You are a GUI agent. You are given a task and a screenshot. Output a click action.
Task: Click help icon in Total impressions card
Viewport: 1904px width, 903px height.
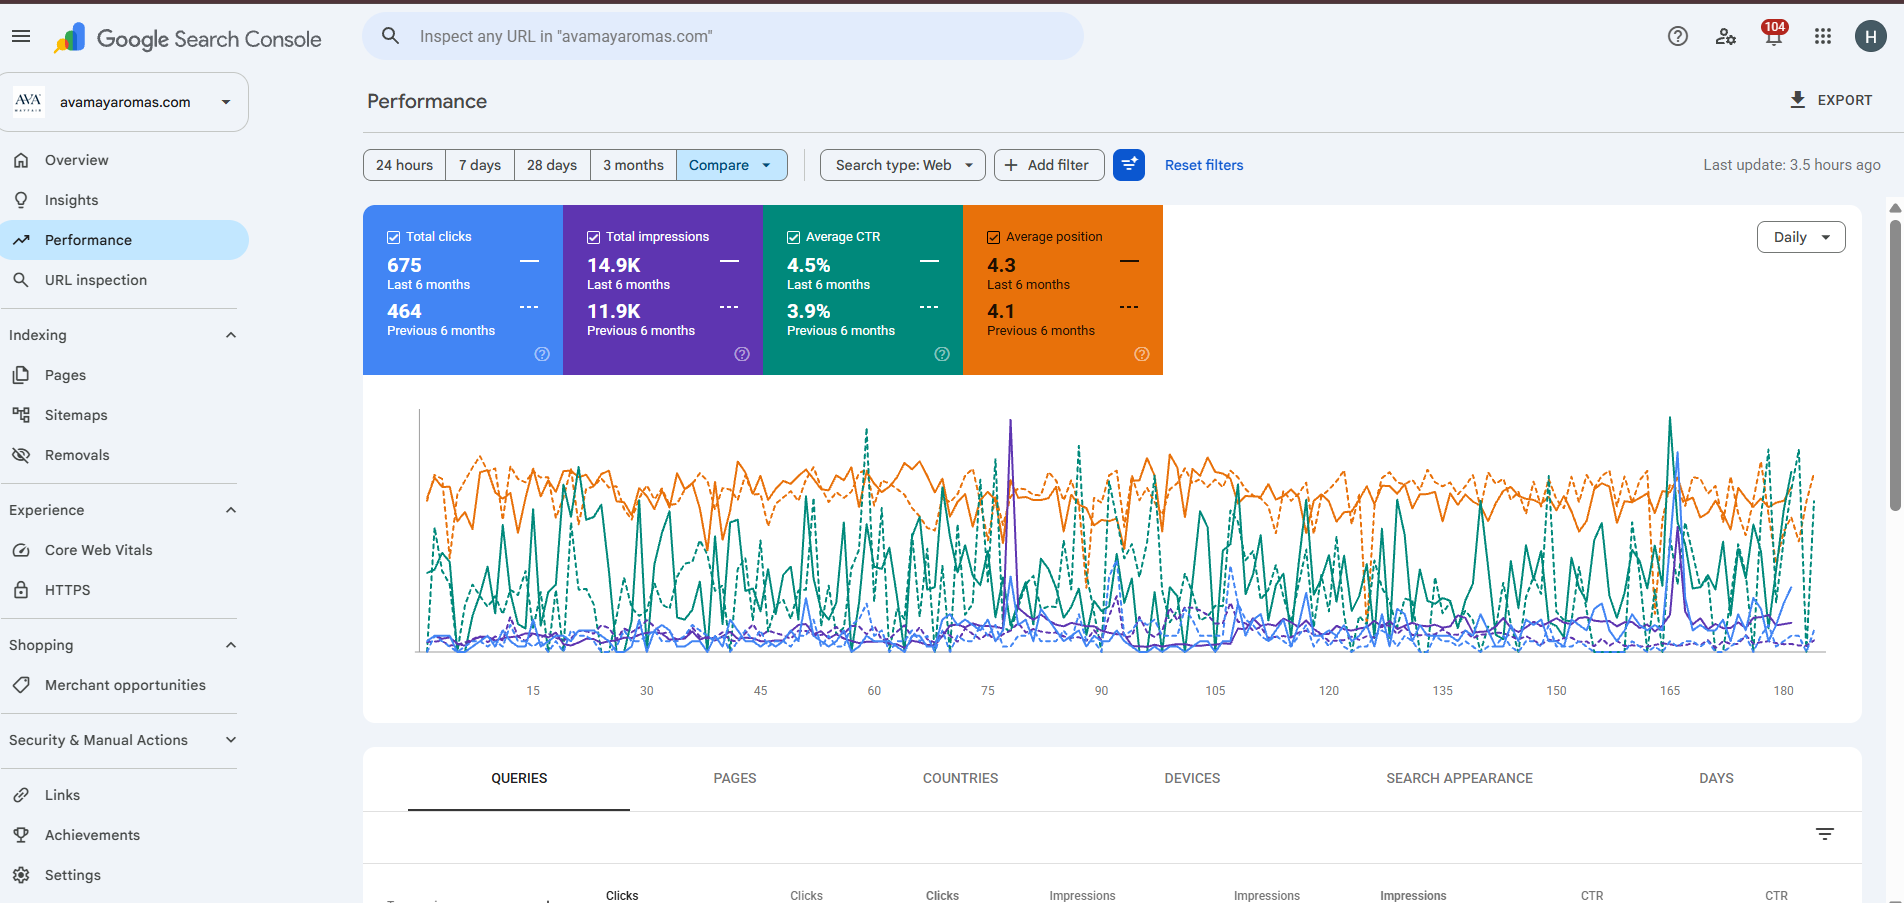tap(742, 354)
